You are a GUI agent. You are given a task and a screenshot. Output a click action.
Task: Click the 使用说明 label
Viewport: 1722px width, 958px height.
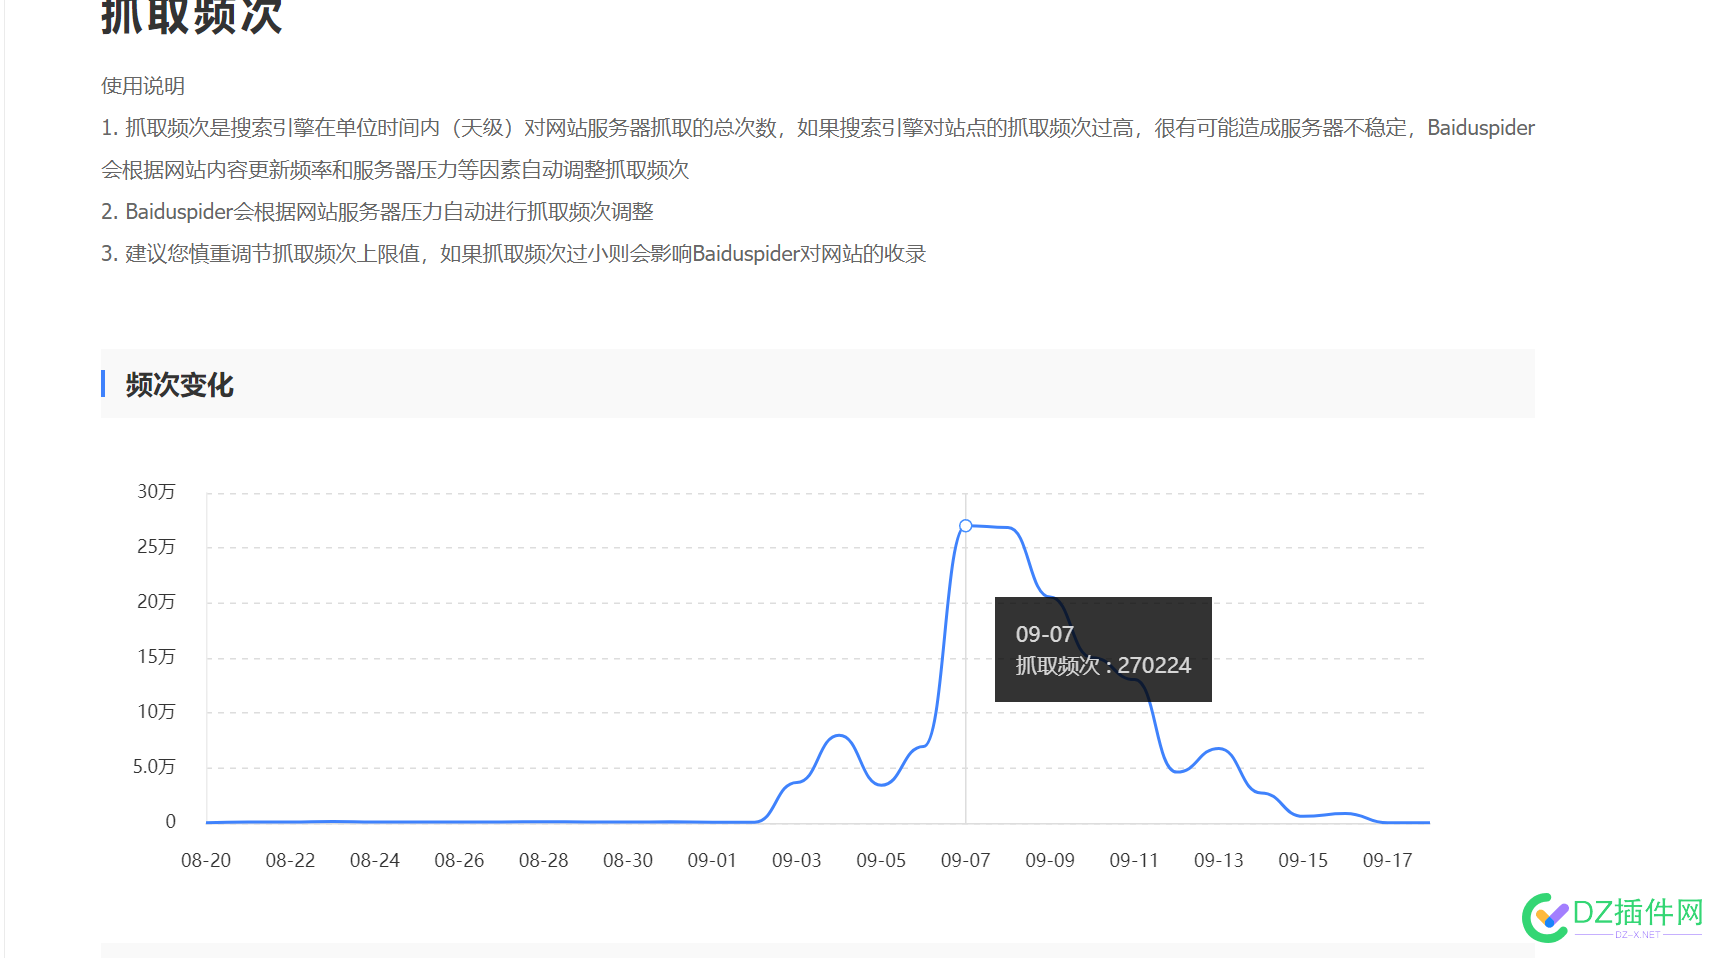pyautogui.click(x=143, y=86)
